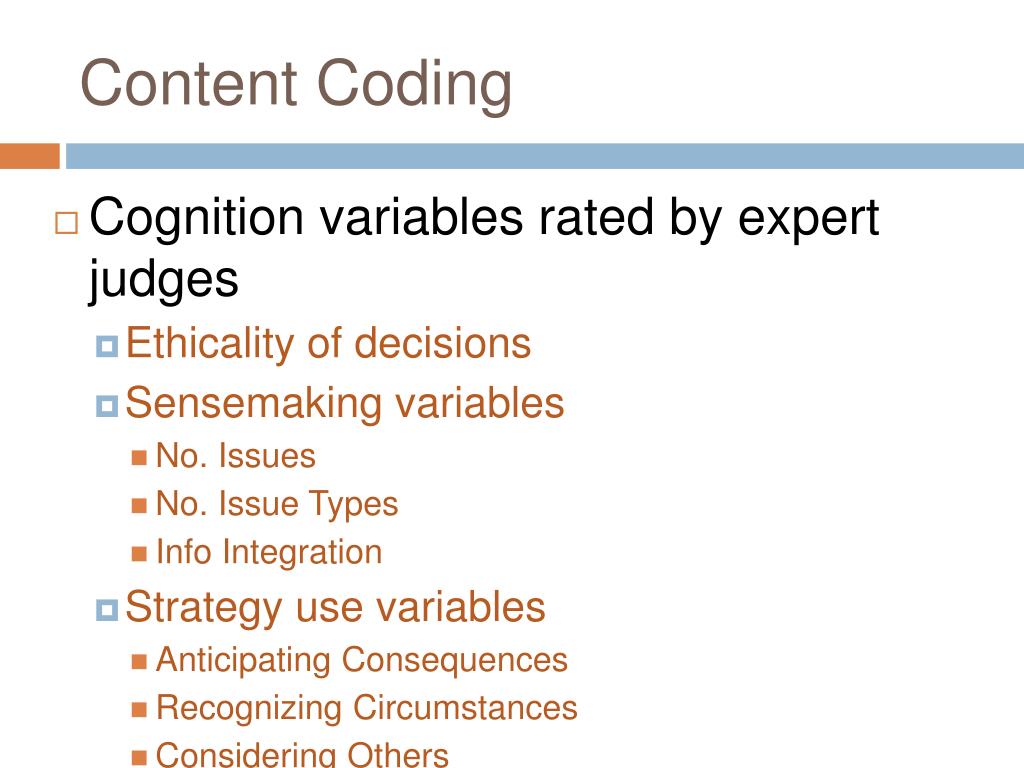Click the orange accent block under title

pos(30,156)
